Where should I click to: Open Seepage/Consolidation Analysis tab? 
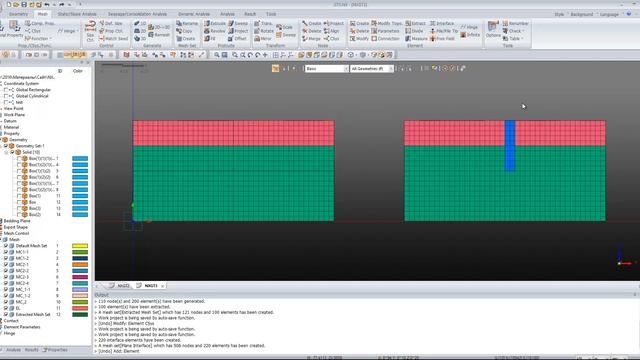[x=137, y=14]
